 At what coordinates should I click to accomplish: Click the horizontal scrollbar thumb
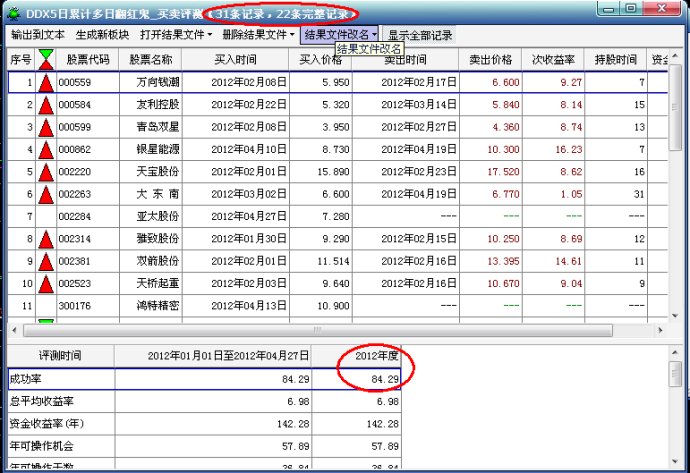(318, 330)
